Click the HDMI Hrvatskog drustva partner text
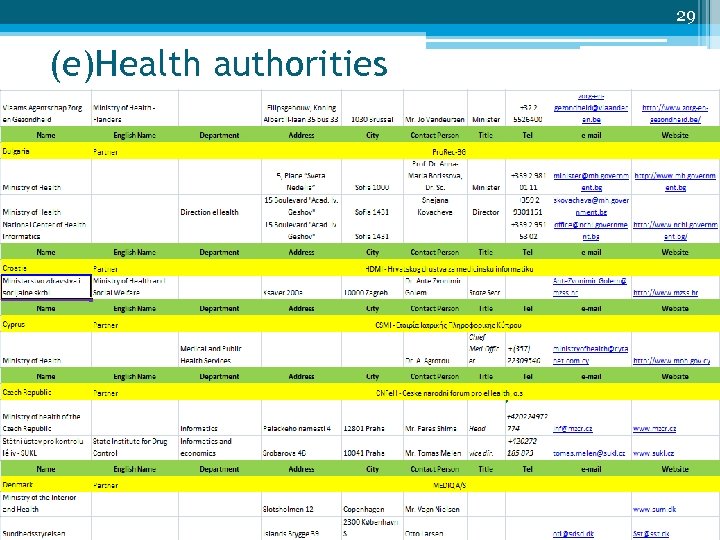 [x=449, y=269]
